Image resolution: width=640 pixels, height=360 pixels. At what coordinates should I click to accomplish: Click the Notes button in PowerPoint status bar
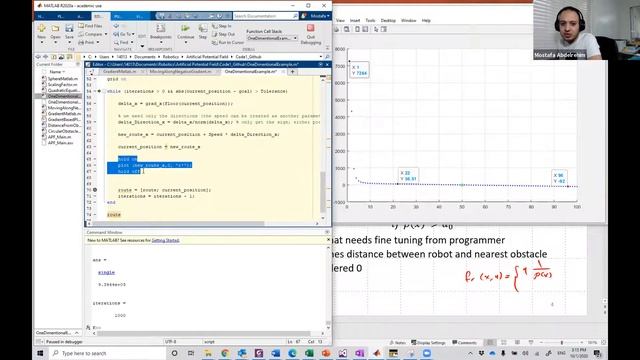(x=397, y=342)
